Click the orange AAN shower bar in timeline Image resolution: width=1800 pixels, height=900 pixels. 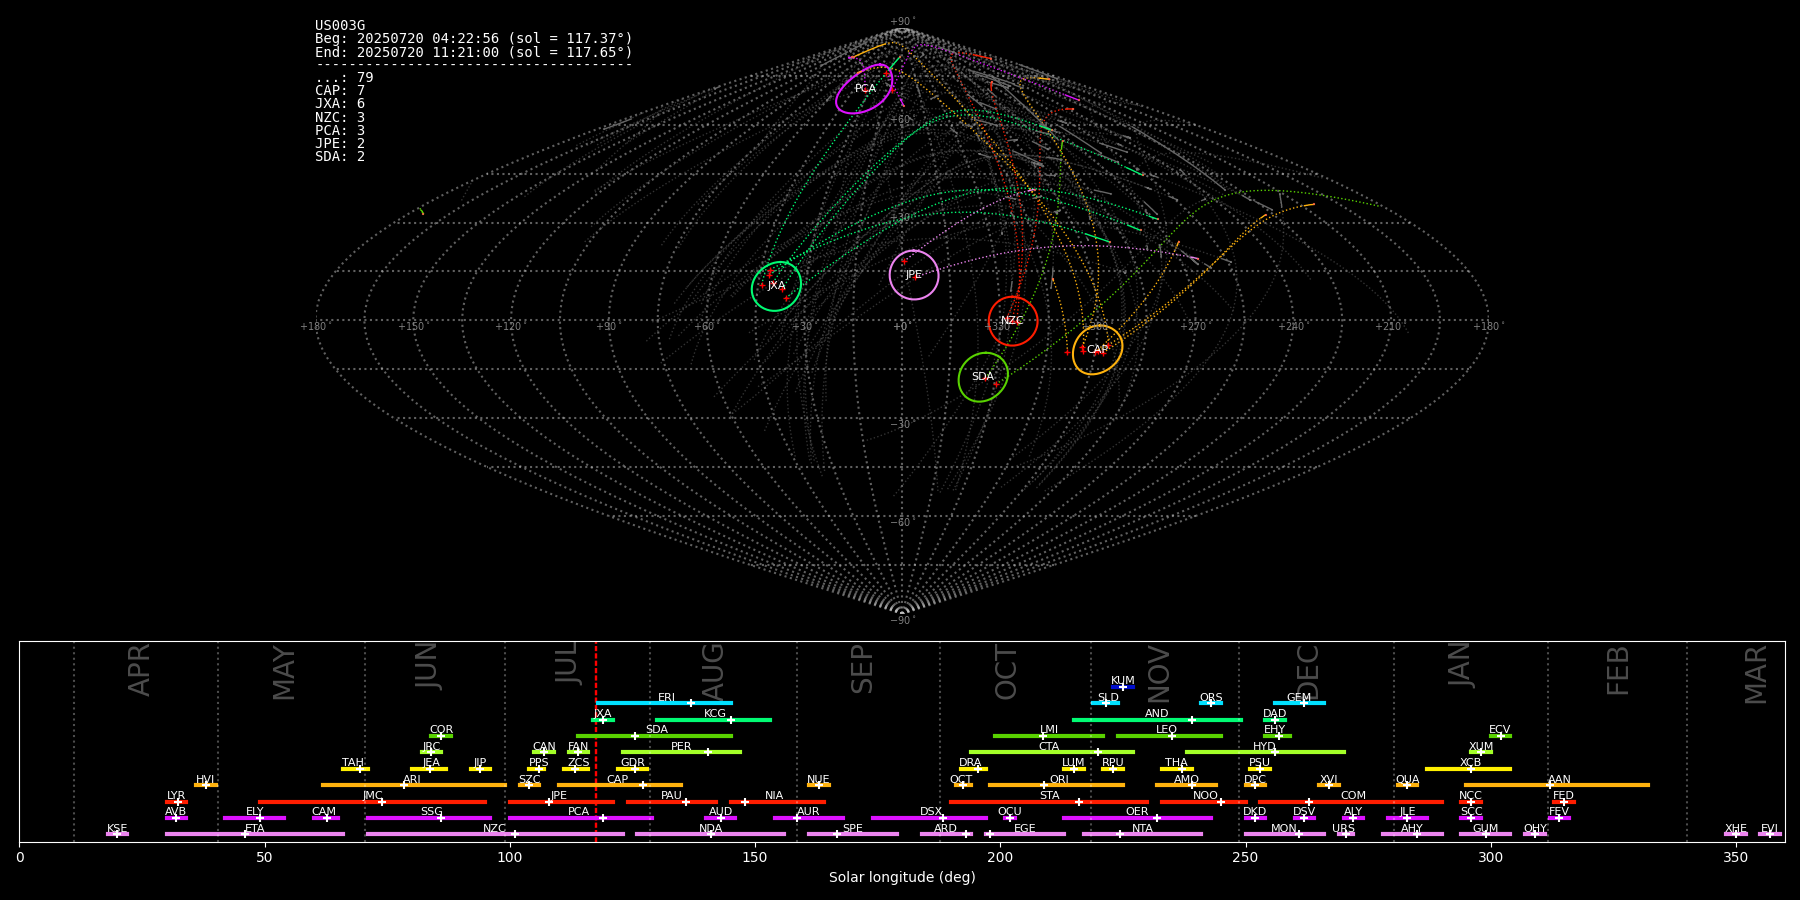(1557, 785)
